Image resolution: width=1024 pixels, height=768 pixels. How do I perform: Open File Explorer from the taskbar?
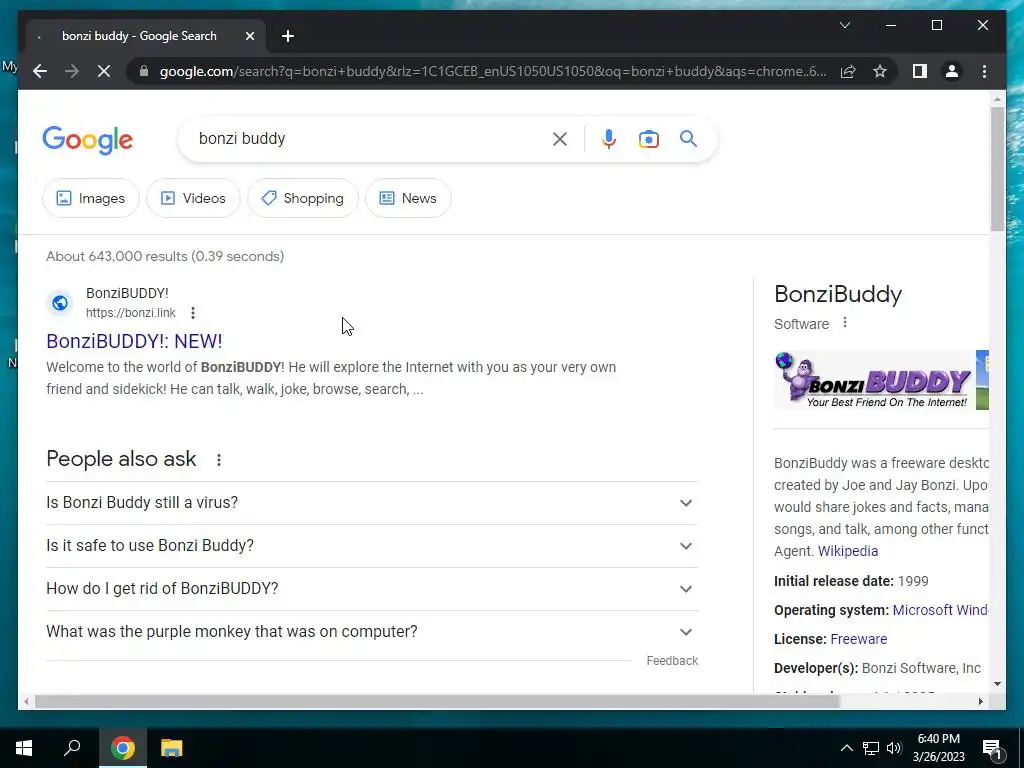(x=171, y=748)
